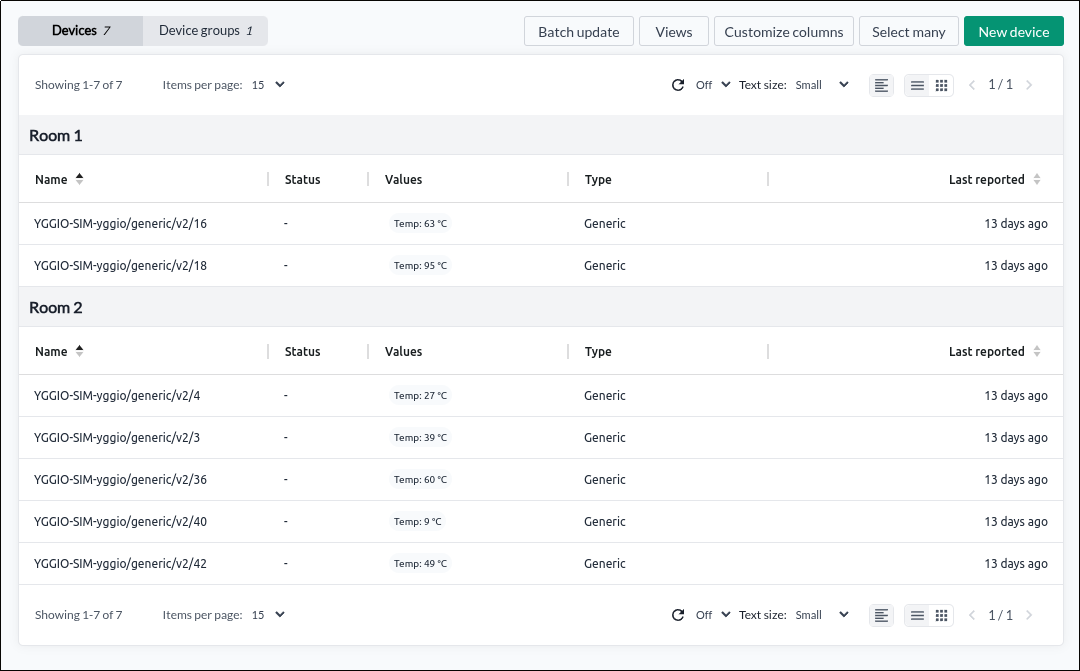Click top Showing 1-7 of 7 text
Viewport: 1080px width, 671px height.
79,85
